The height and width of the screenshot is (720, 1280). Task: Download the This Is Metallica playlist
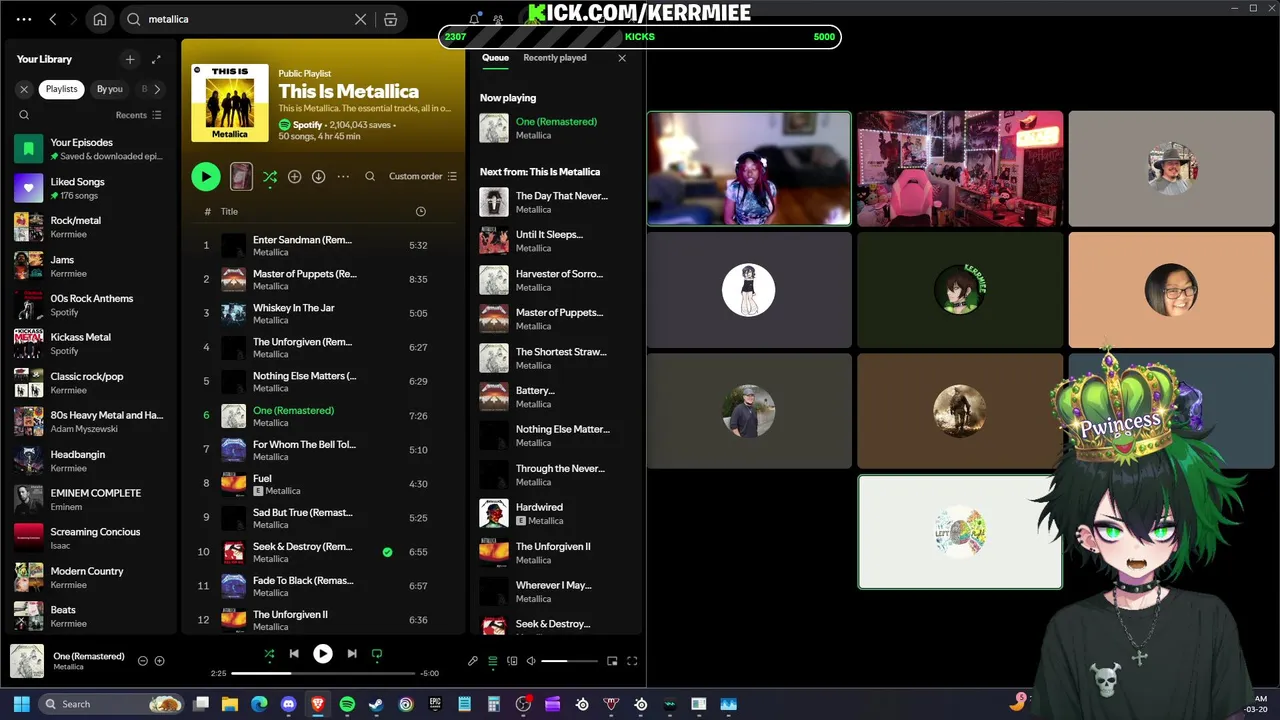tap(318, 177)
